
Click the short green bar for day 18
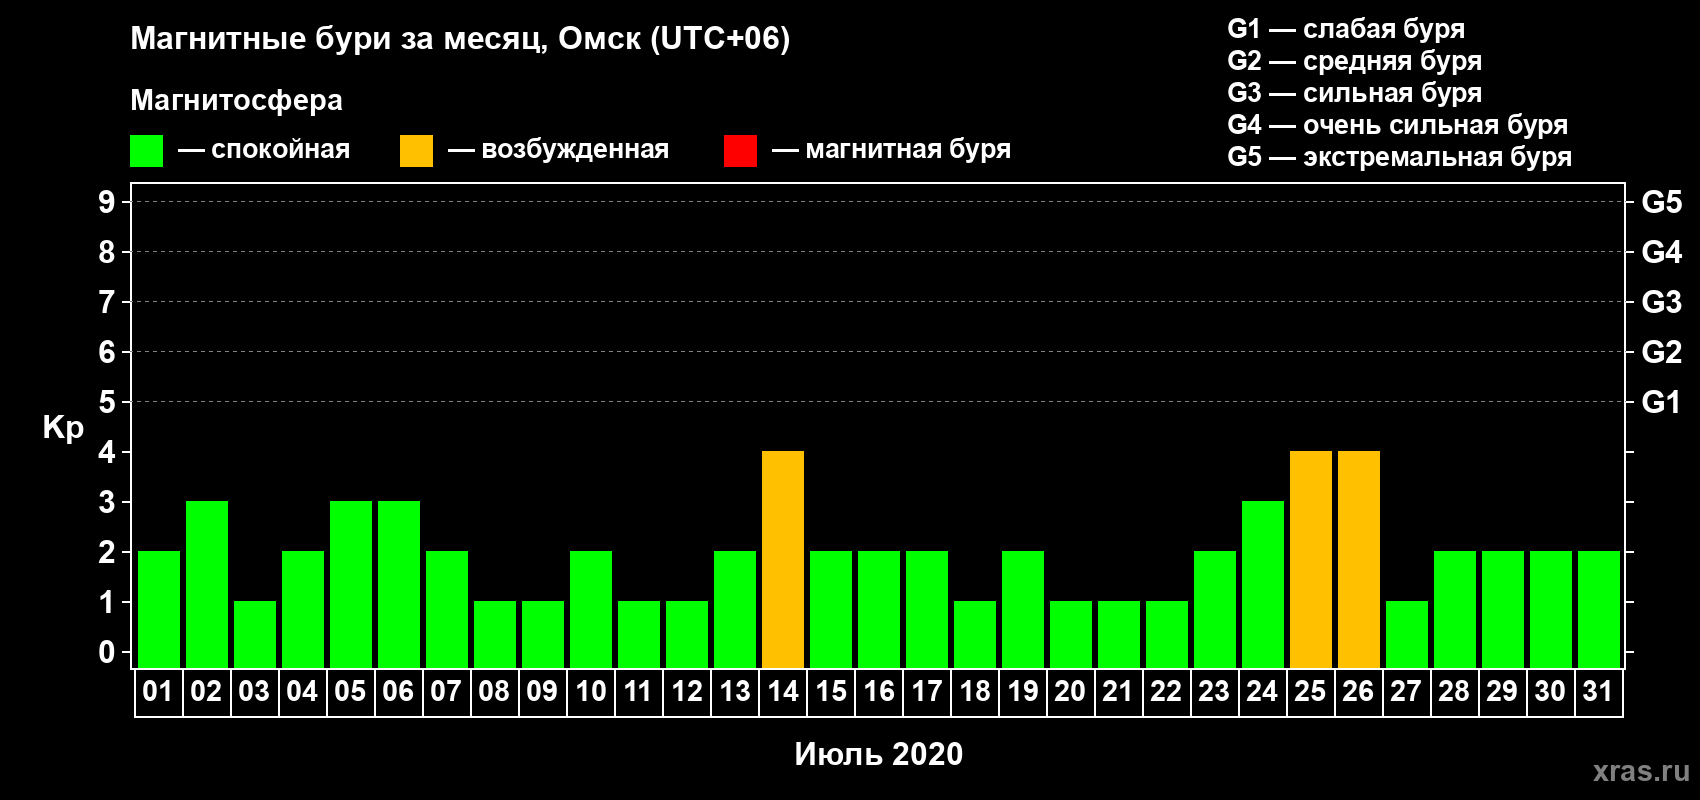[x=975, y=634]
